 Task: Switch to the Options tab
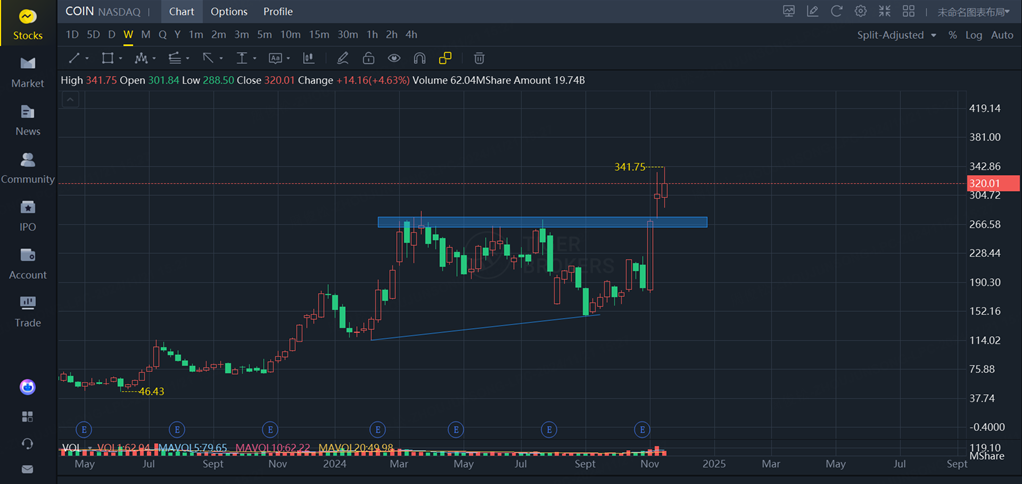[x=229, y=12]
